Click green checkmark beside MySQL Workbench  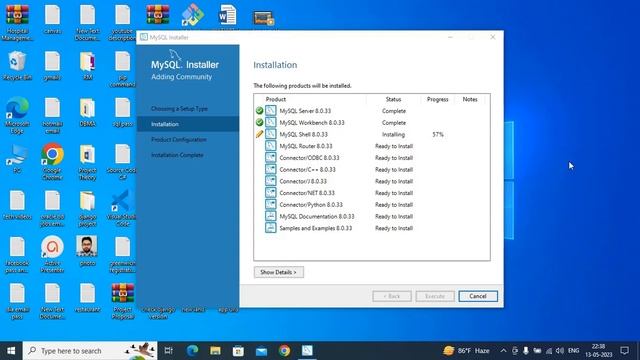pos(259,122)
